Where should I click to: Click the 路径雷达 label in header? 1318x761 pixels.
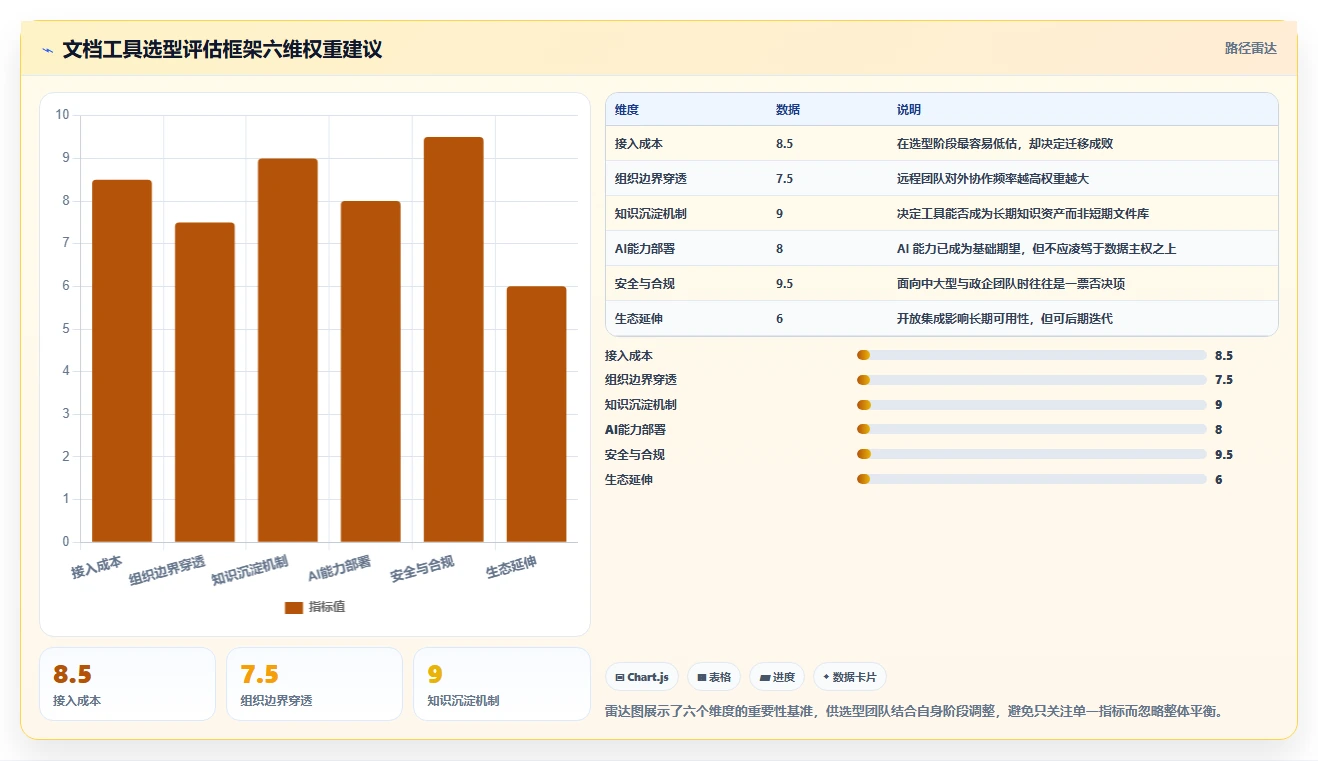click(1251, 48)
